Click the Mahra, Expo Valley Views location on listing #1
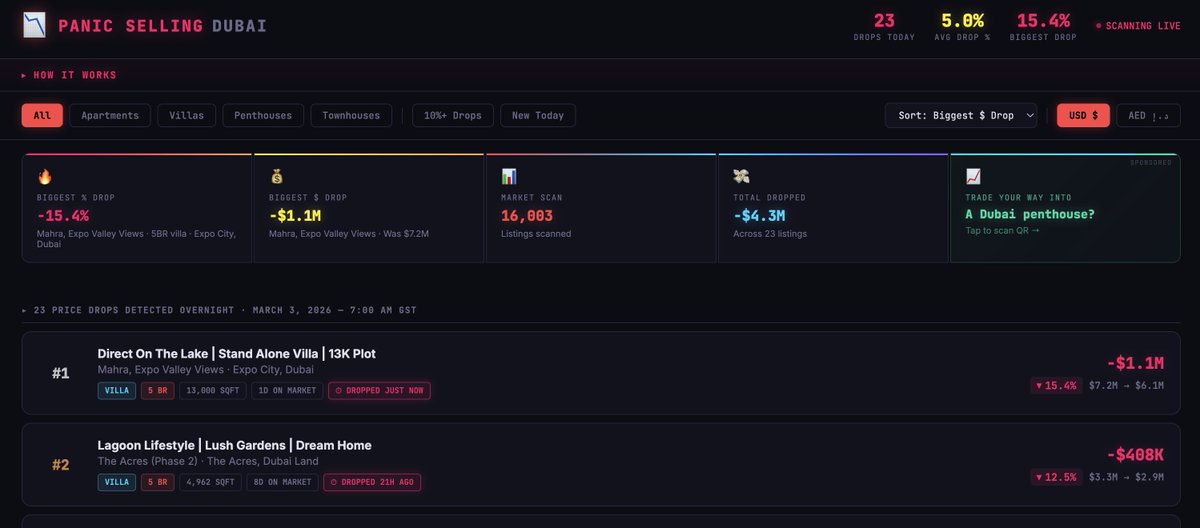Screen dimensions: 1200x528 point(205,369)
